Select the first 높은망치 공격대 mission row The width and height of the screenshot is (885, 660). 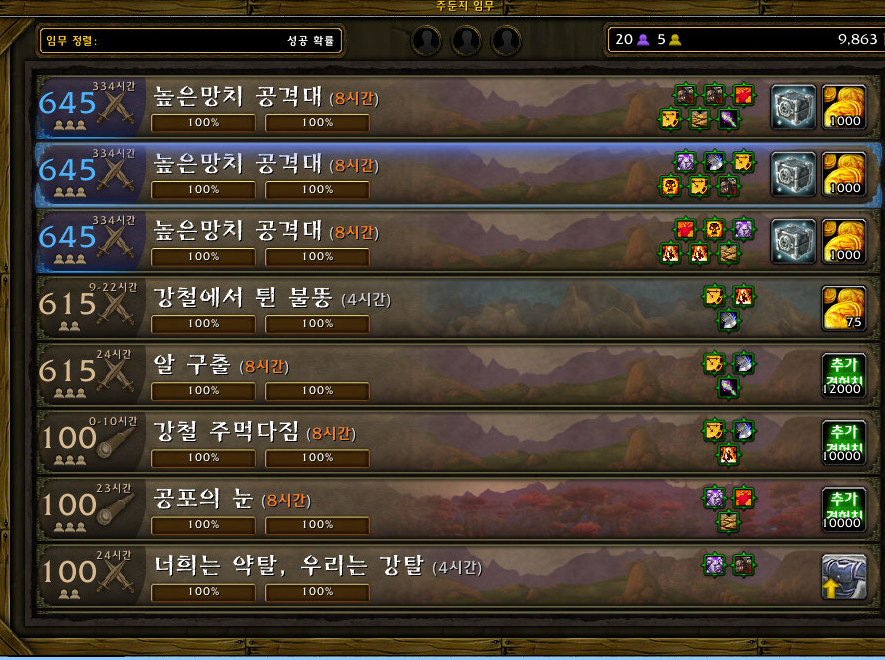[x=457, y=108]
